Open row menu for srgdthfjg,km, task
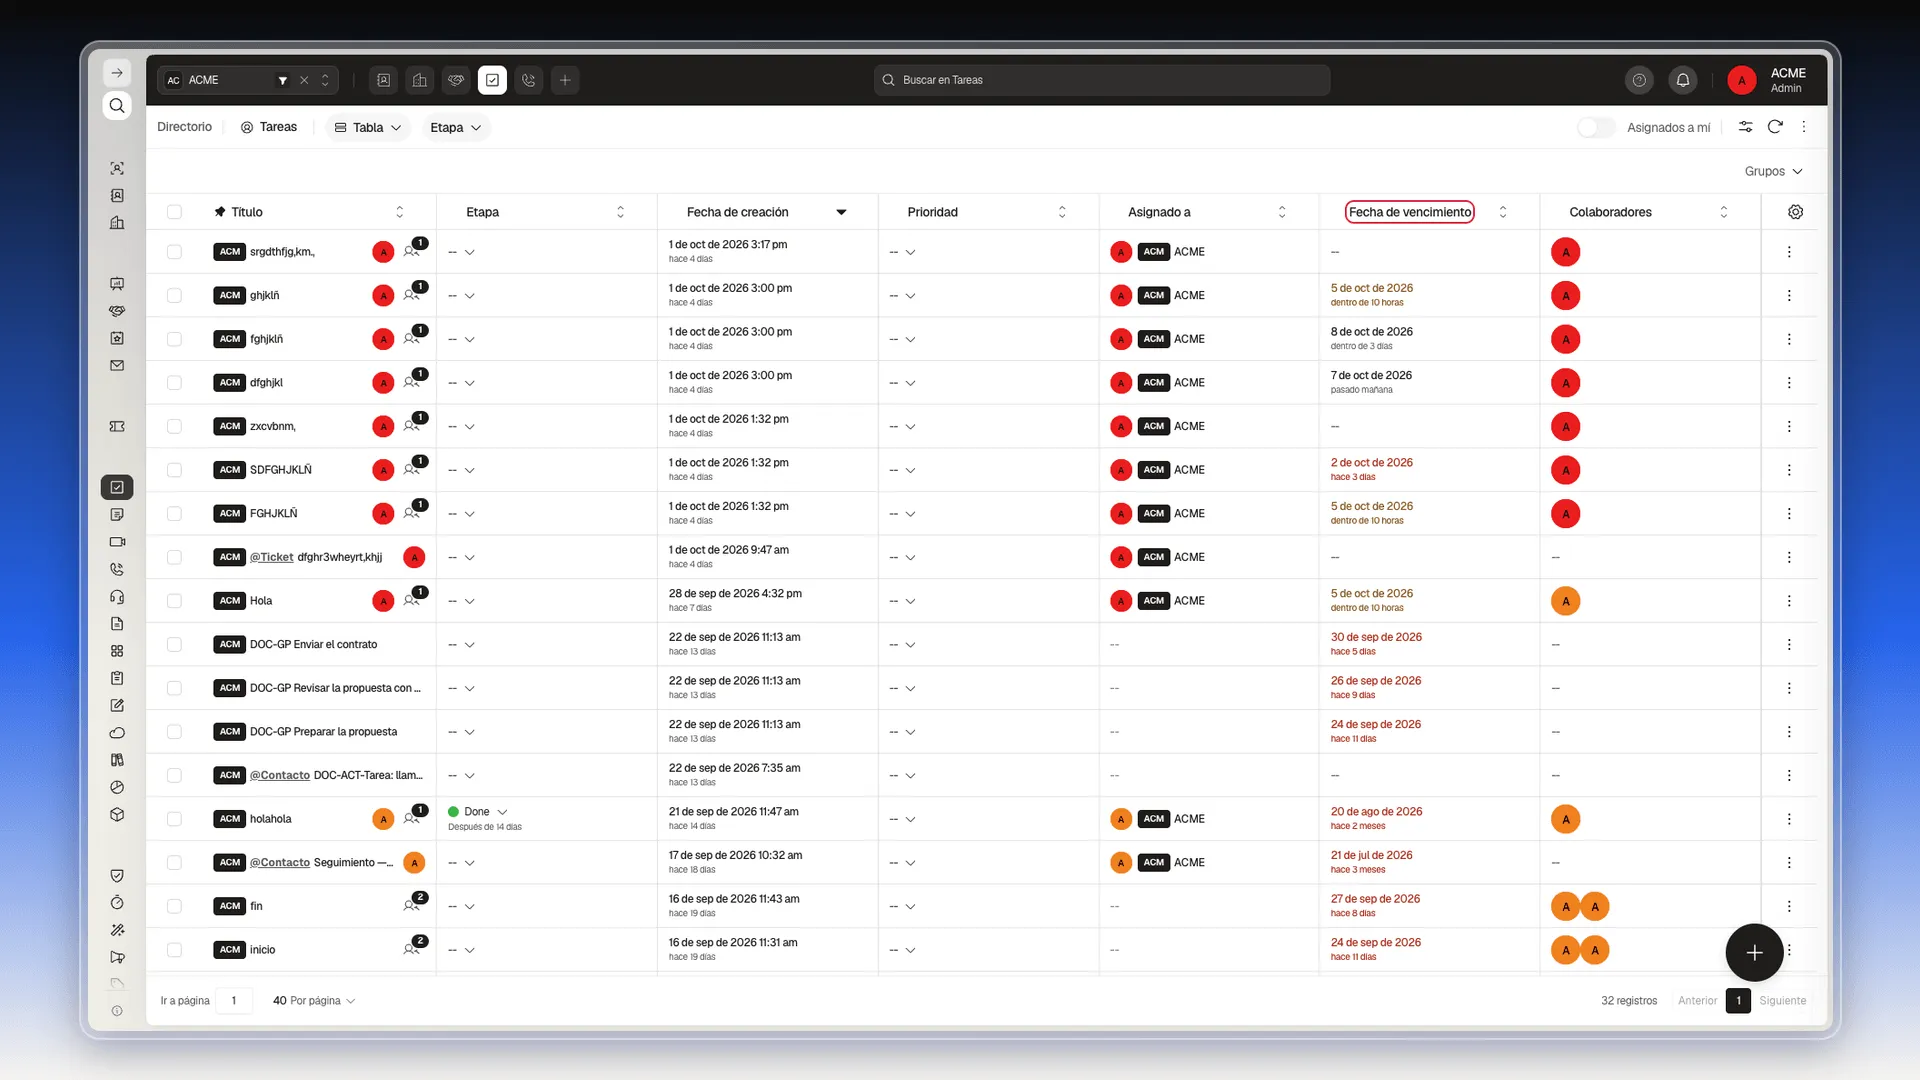This screenshot has width=1920, height=1080. pos(1789,252)
